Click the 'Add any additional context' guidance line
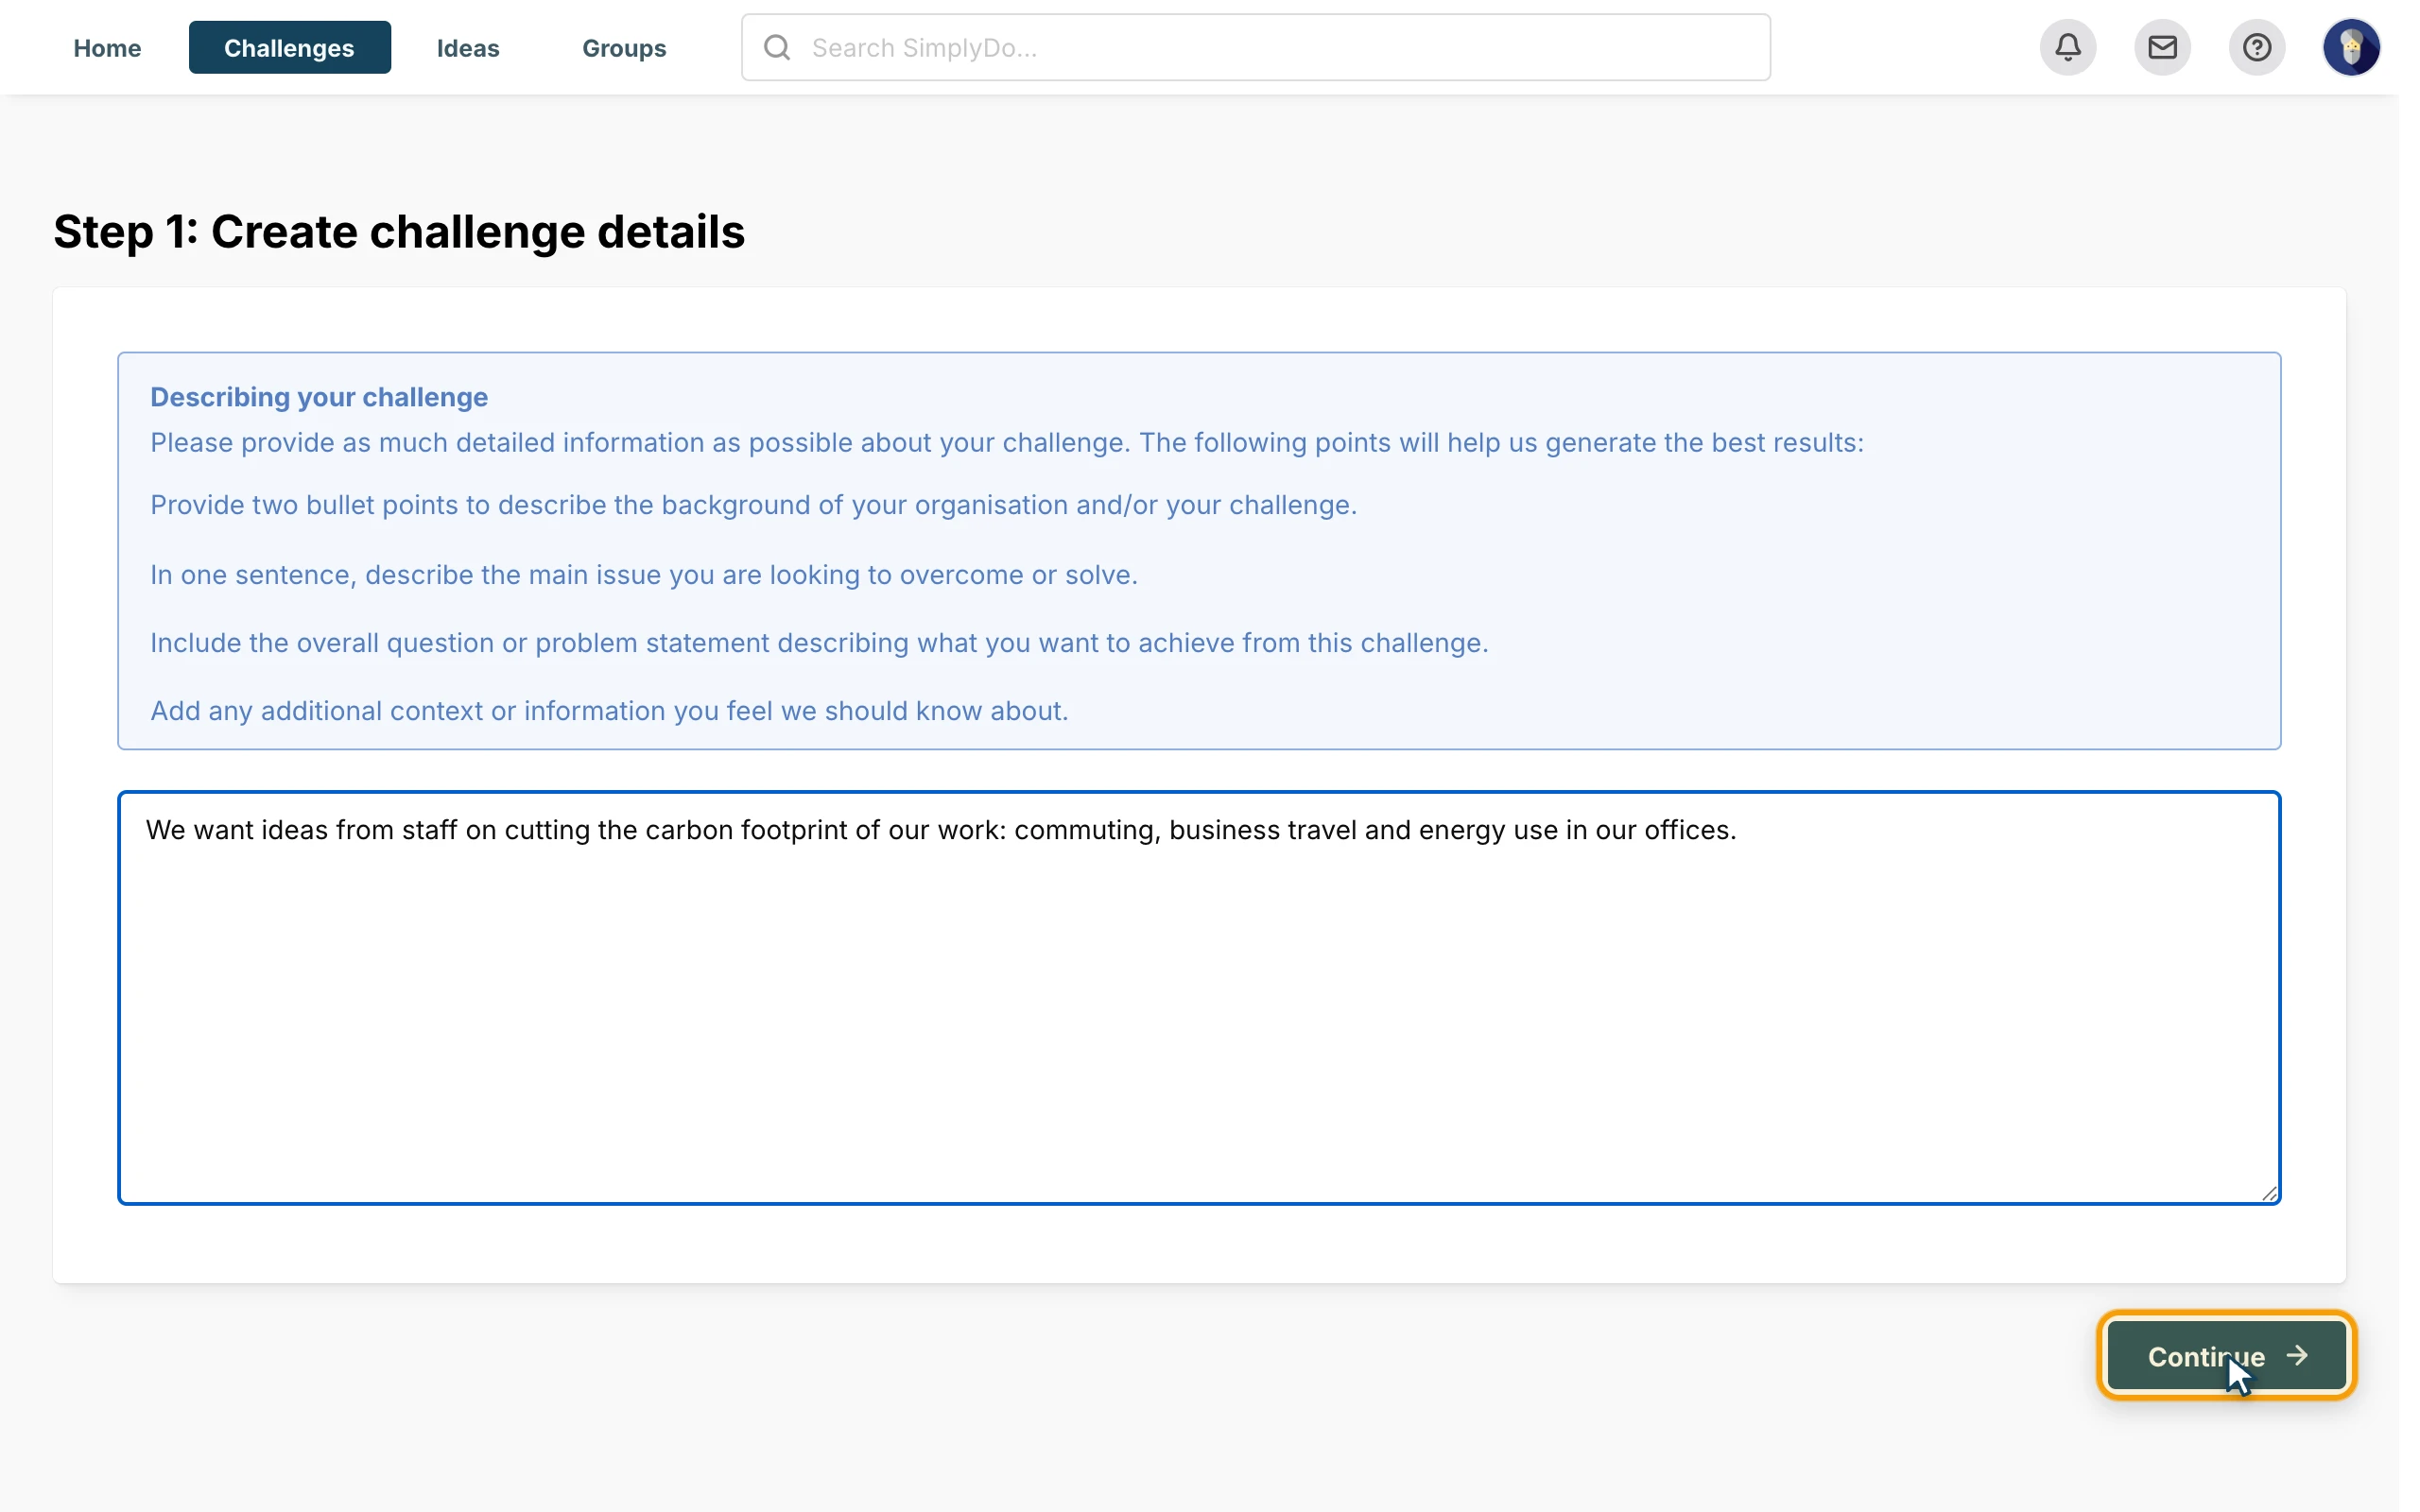The width and height of the screenshot is (2420, 1512). [x=609, y=711]
